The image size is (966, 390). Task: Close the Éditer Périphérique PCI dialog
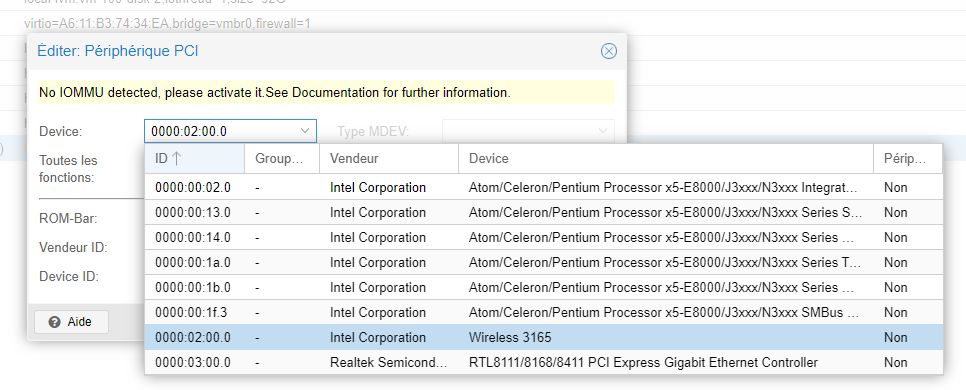pos(609,51)
